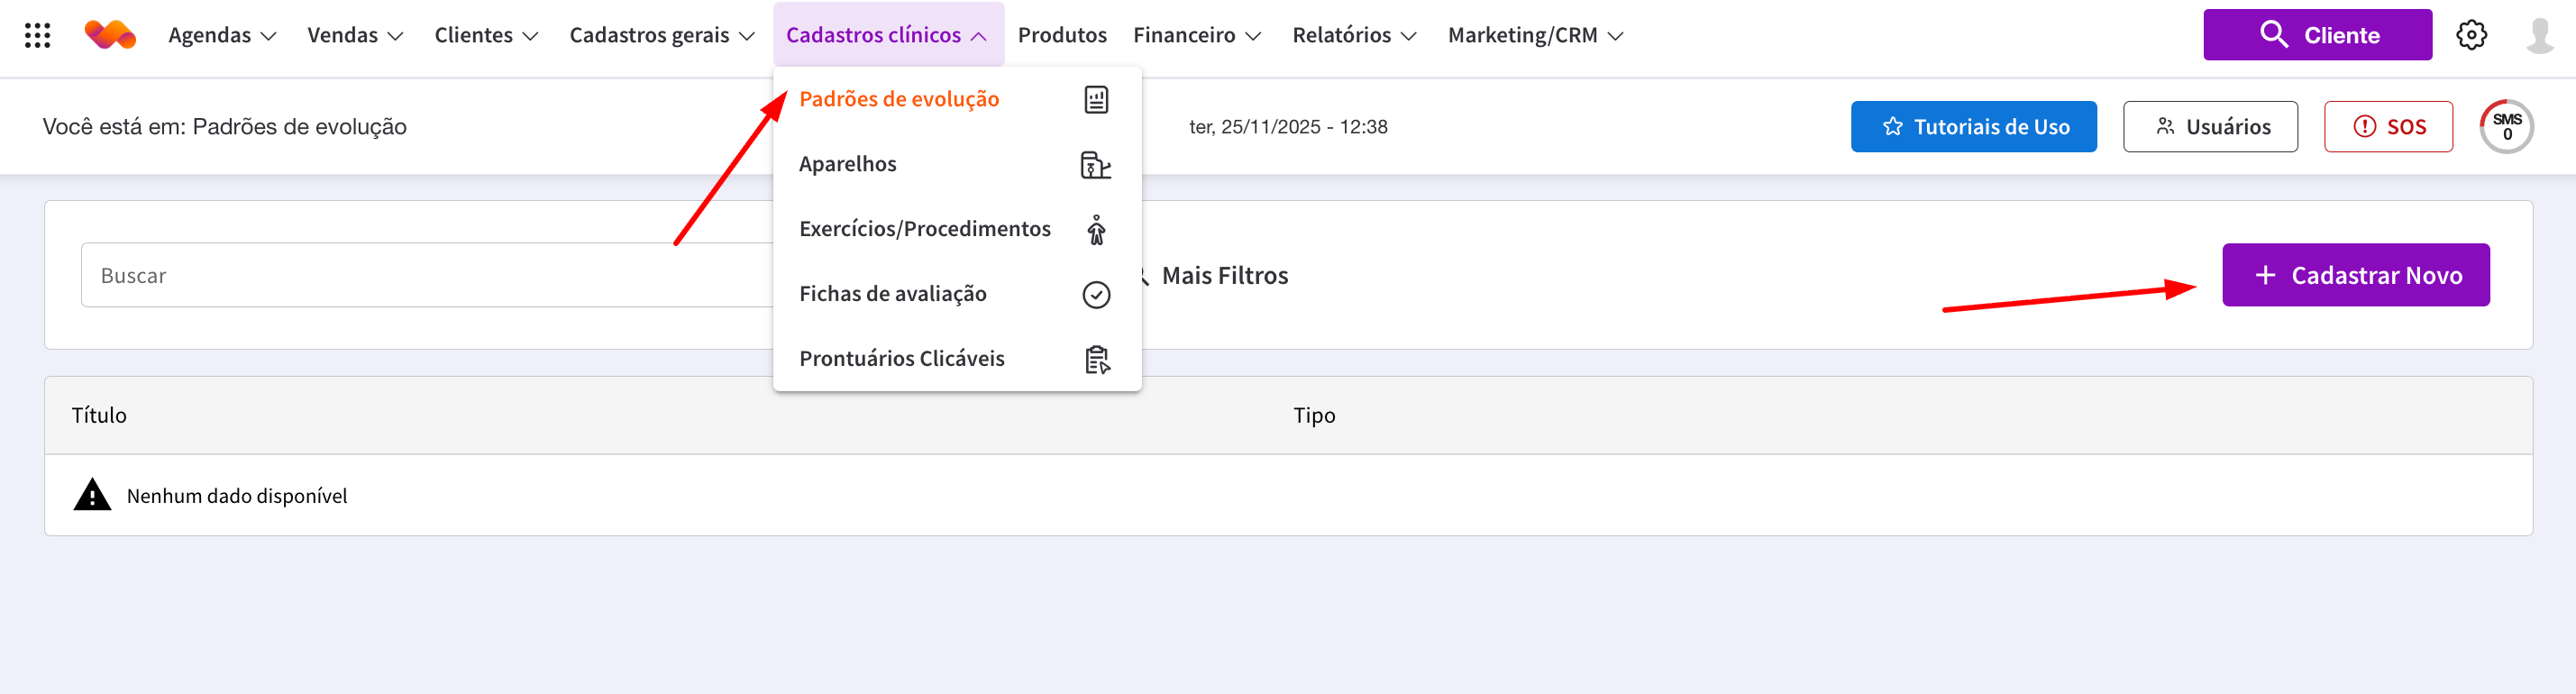
Task: Click the Aparelhos equipment icon
Action: 1096,164
